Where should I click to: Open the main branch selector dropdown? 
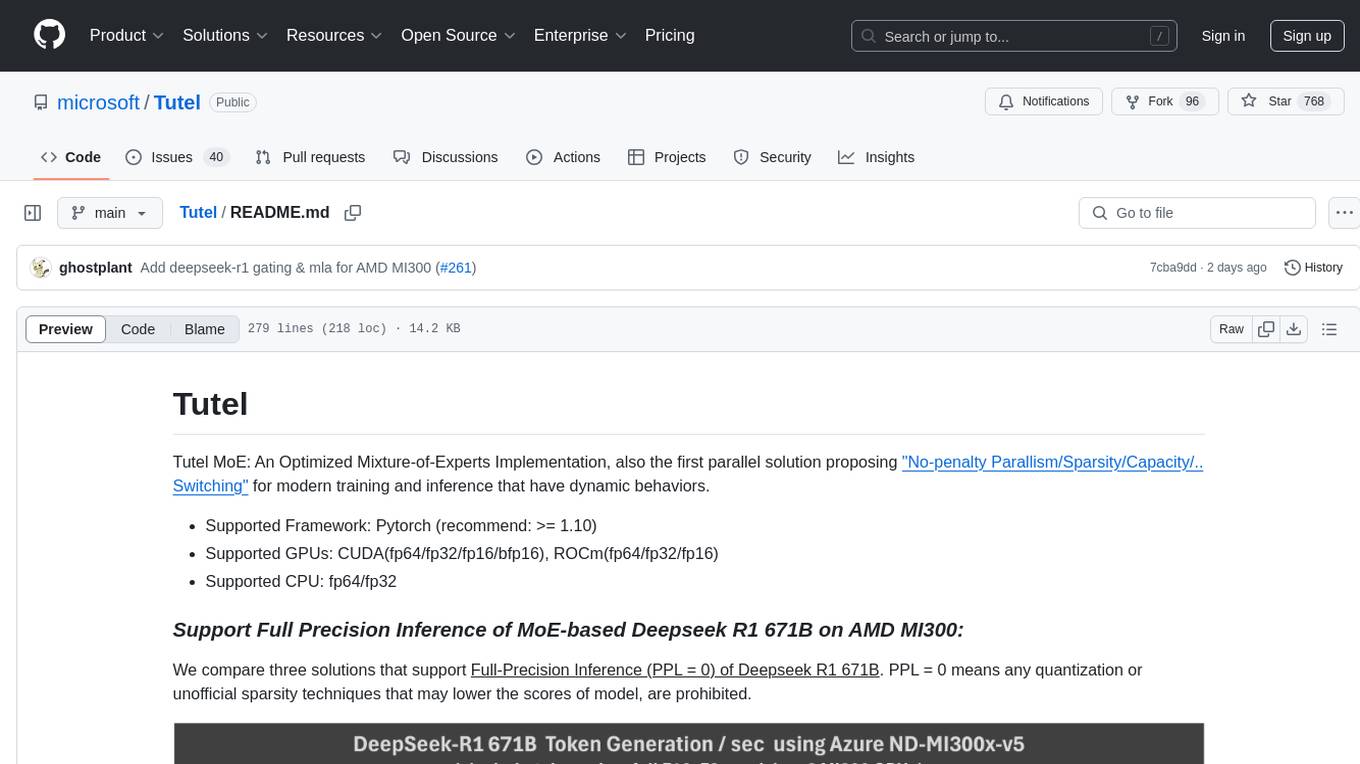click(x=110, y=213)
